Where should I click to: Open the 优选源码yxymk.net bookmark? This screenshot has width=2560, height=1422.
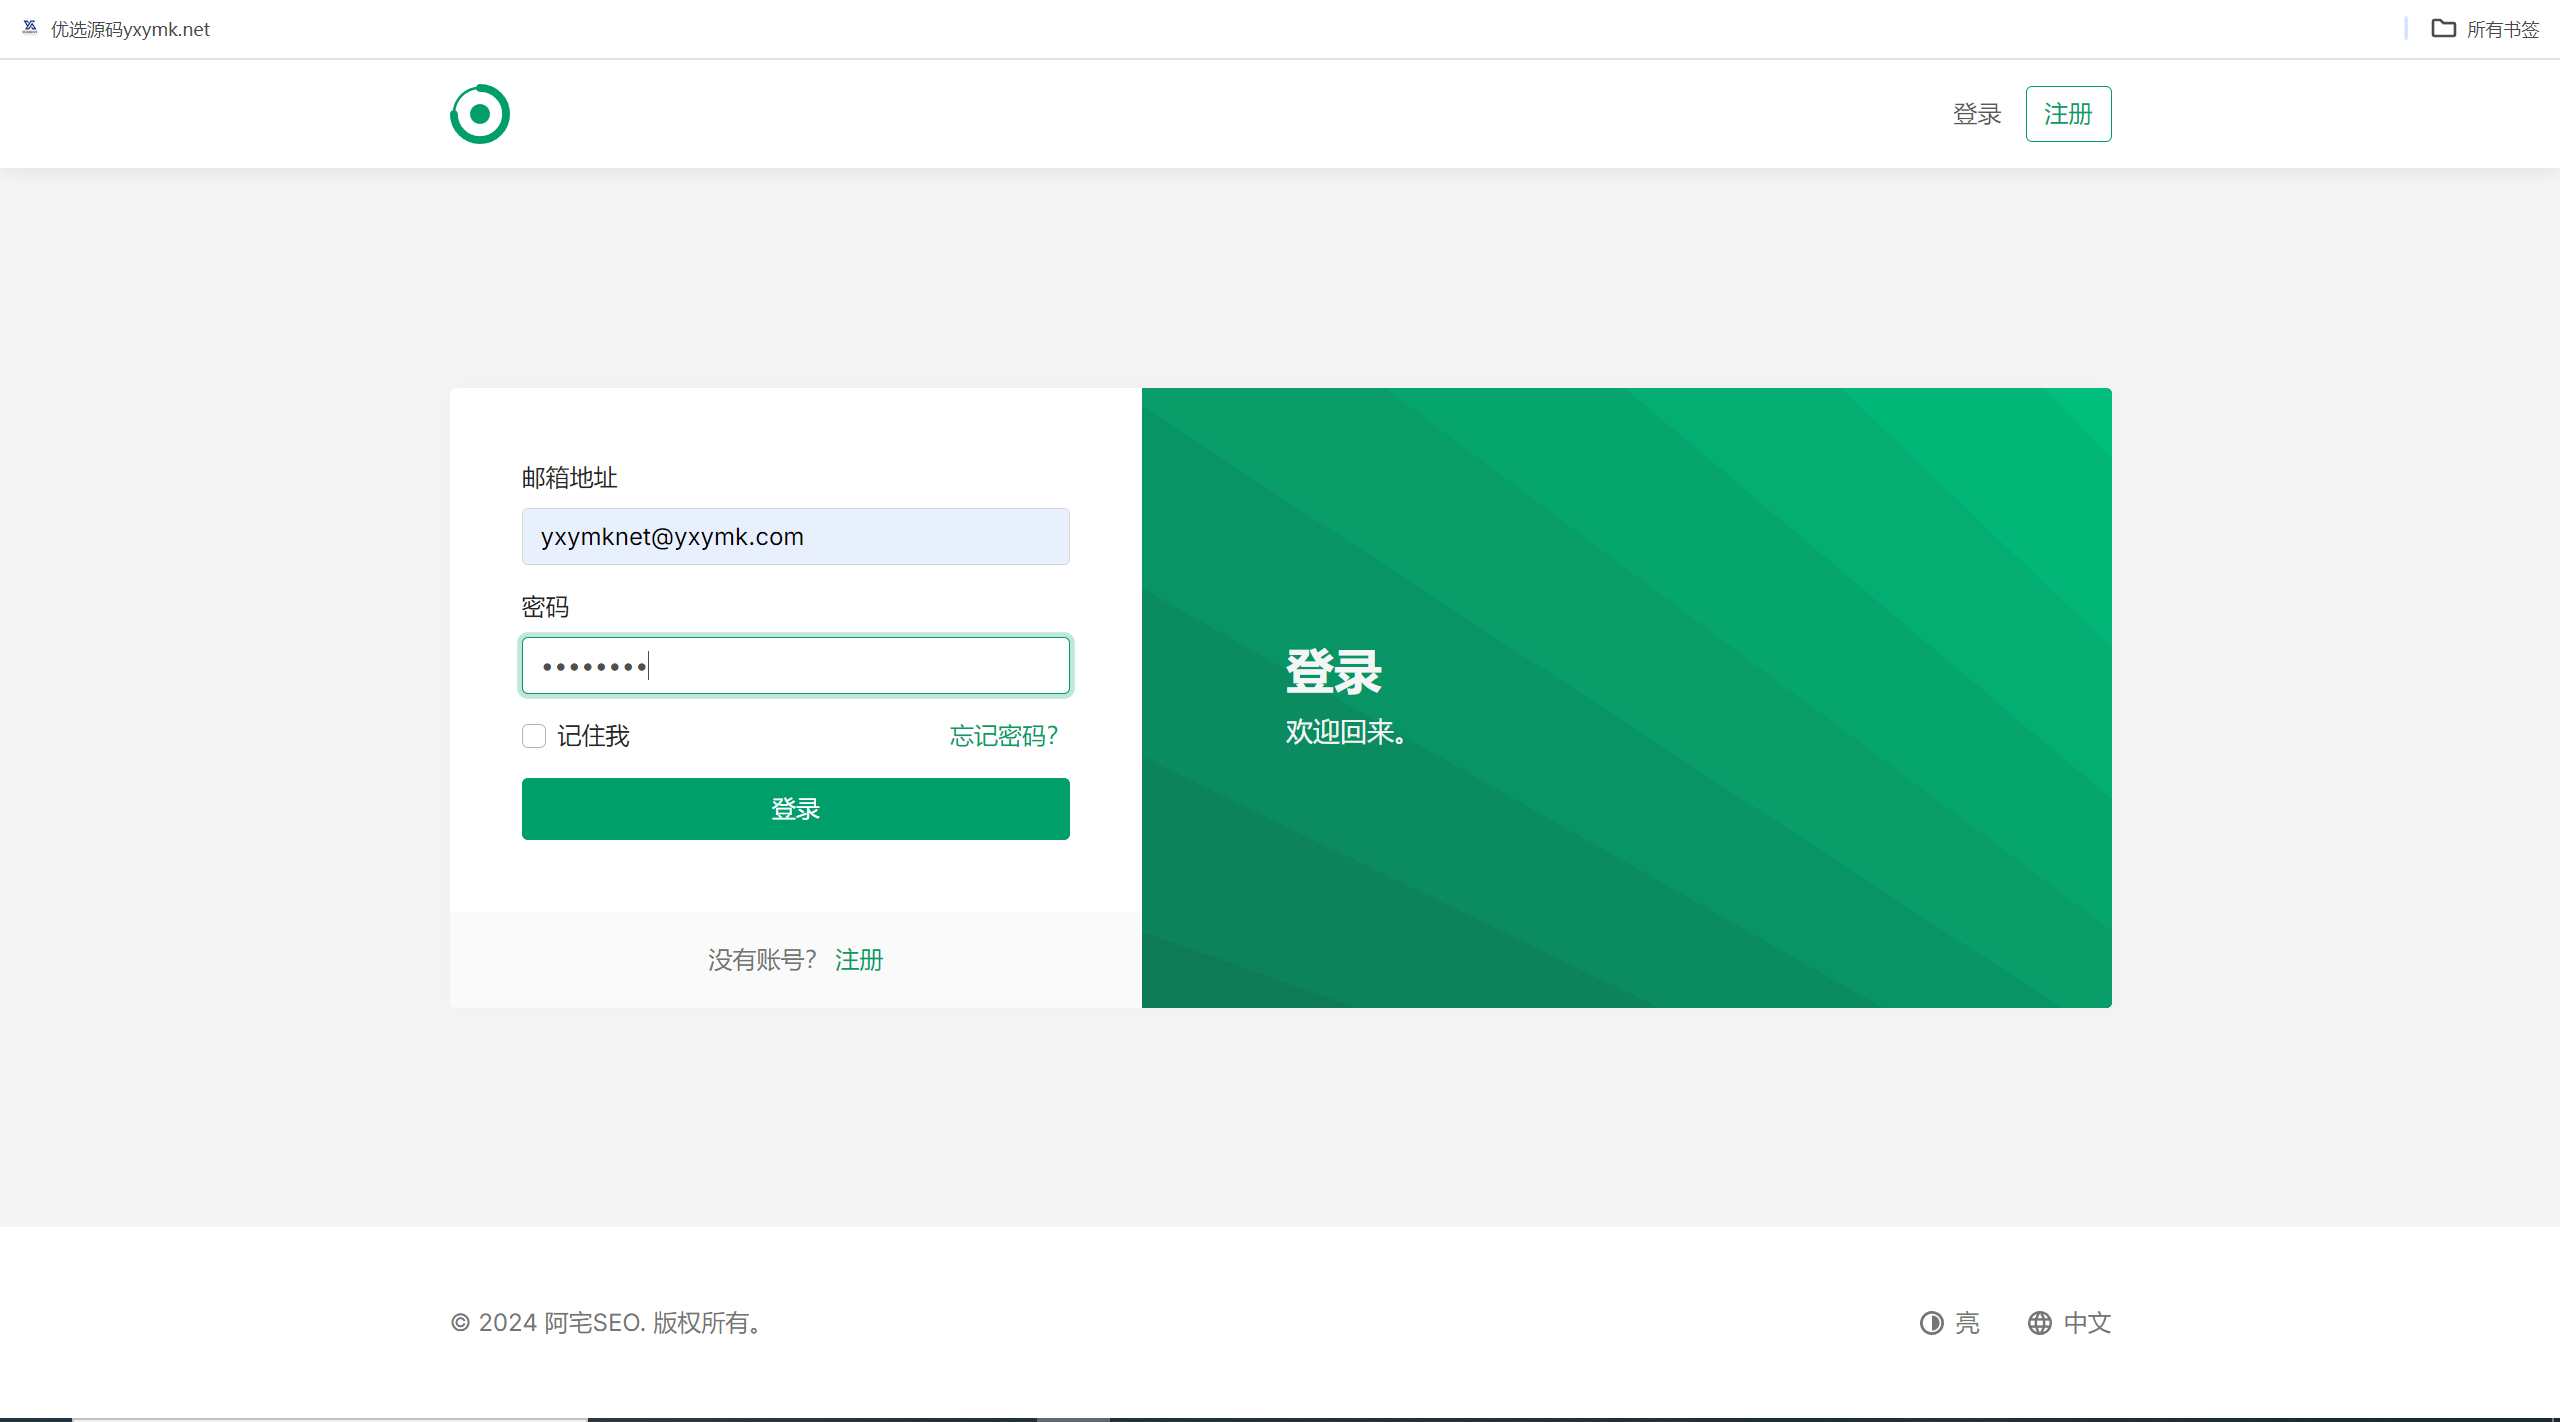coord(116,29)
